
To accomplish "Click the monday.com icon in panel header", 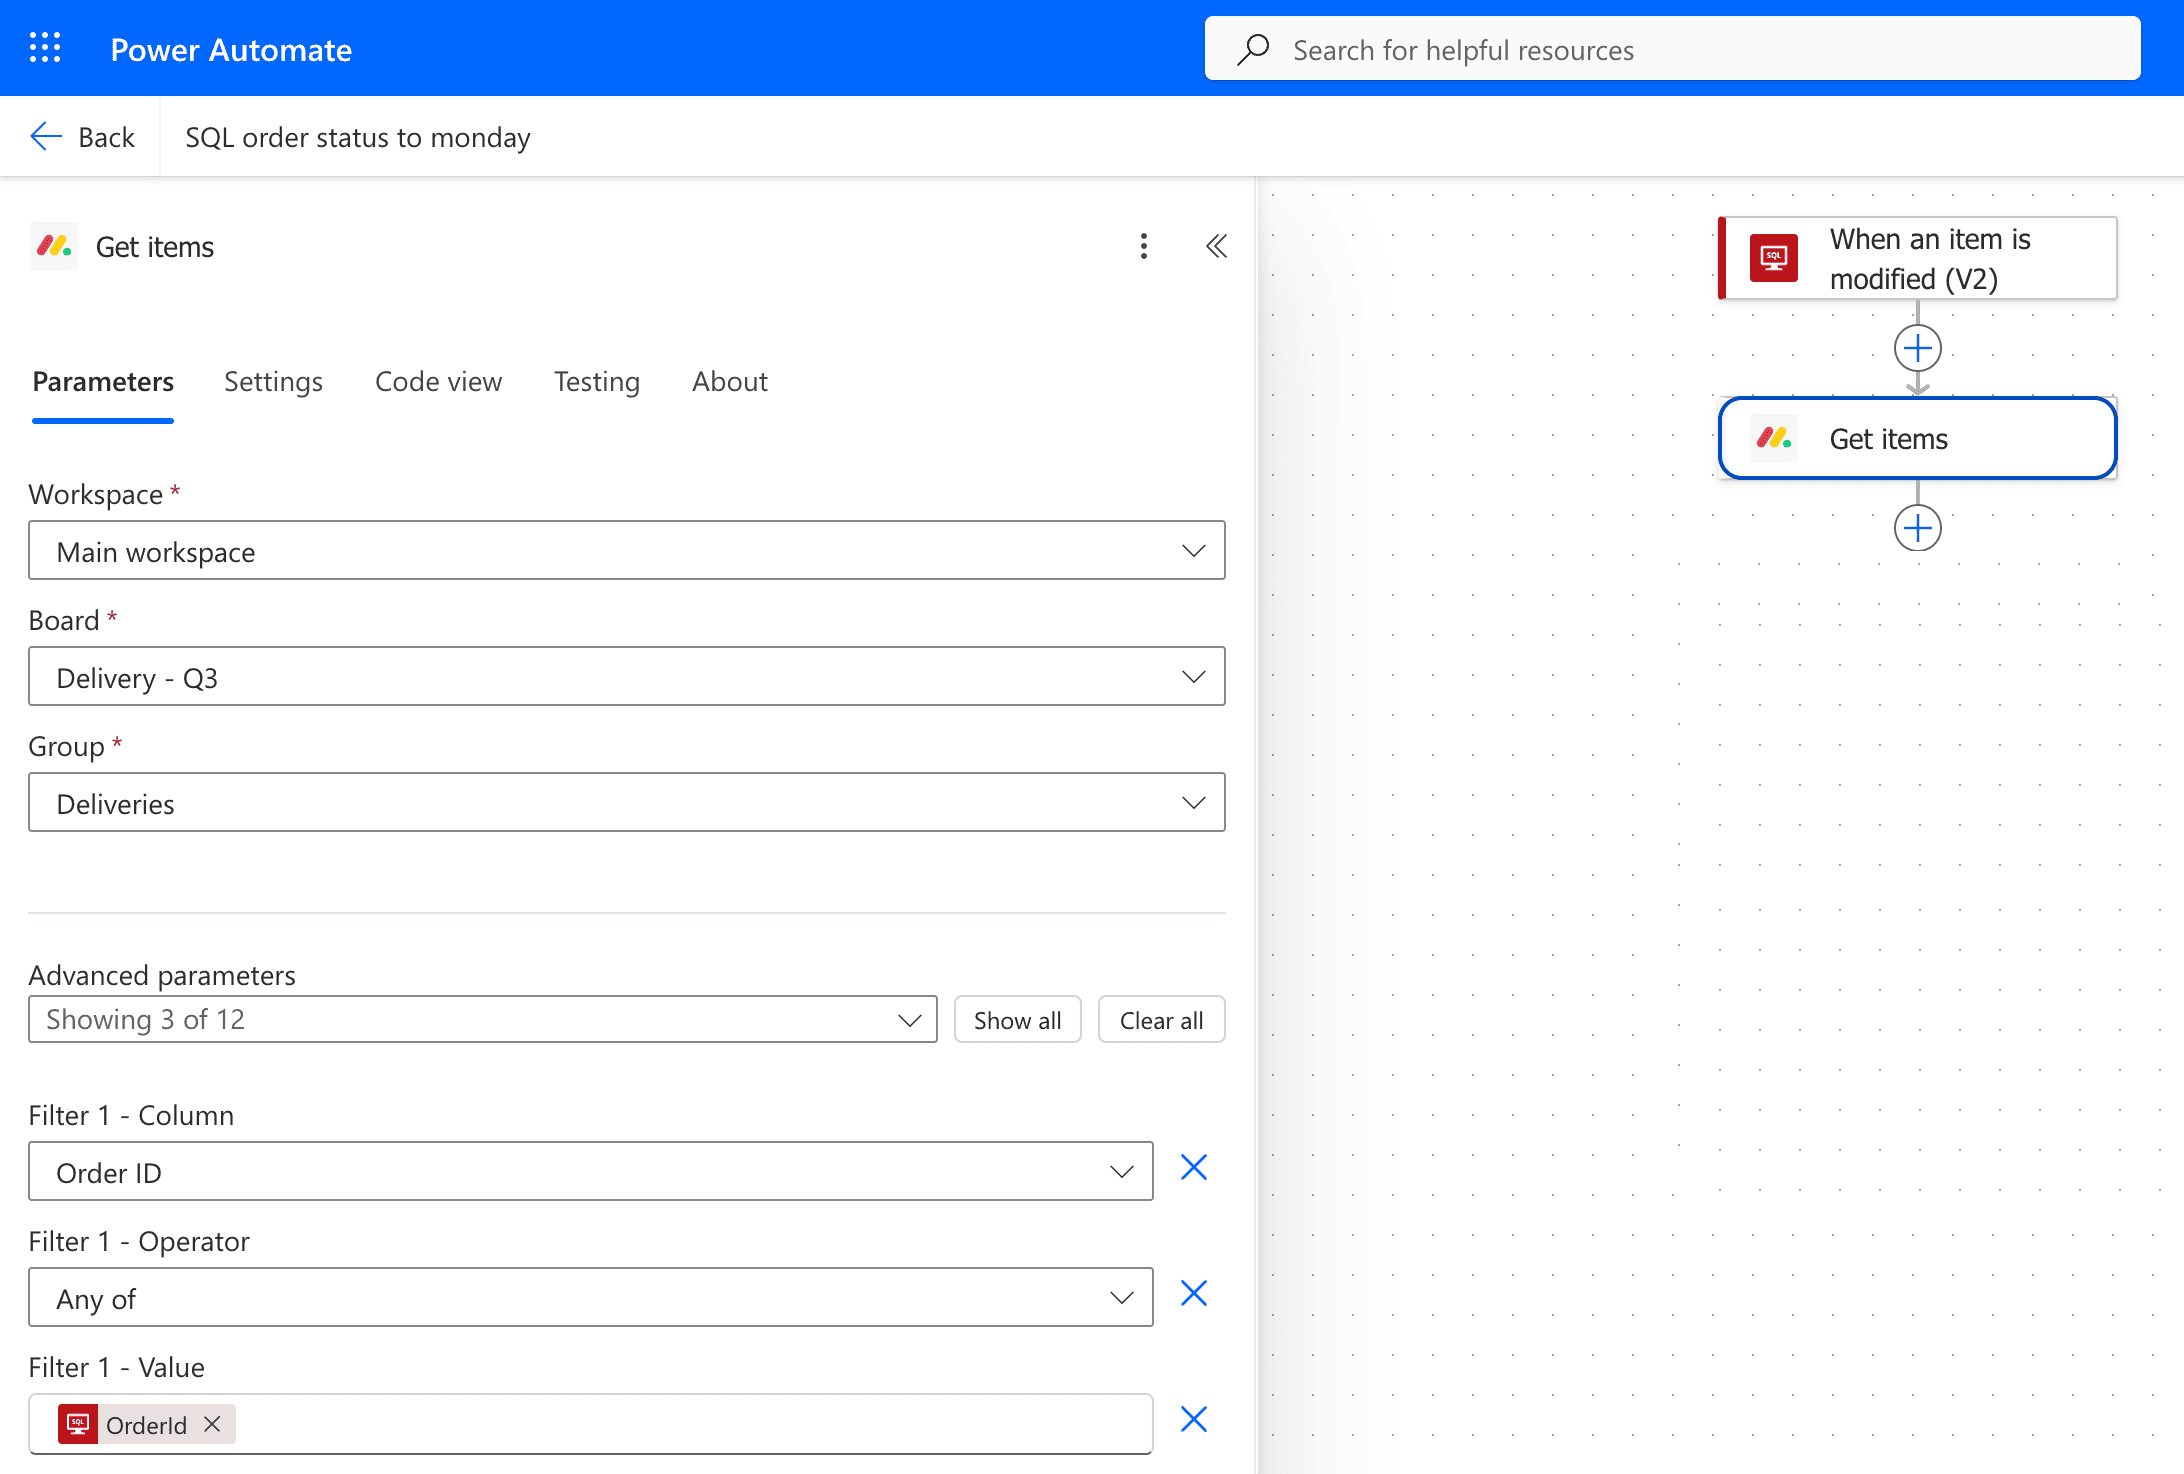I will pyautogui.click(x=54, y=246).
